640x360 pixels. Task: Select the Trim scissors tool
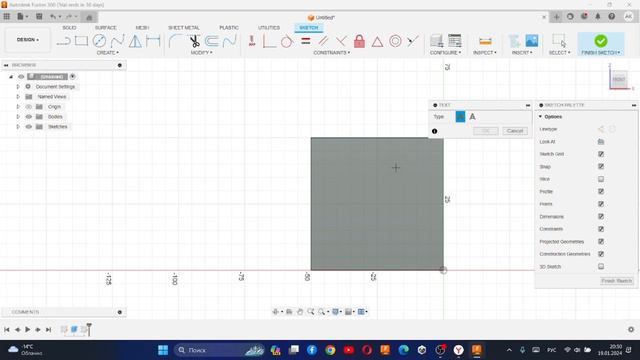pos(194,41)
